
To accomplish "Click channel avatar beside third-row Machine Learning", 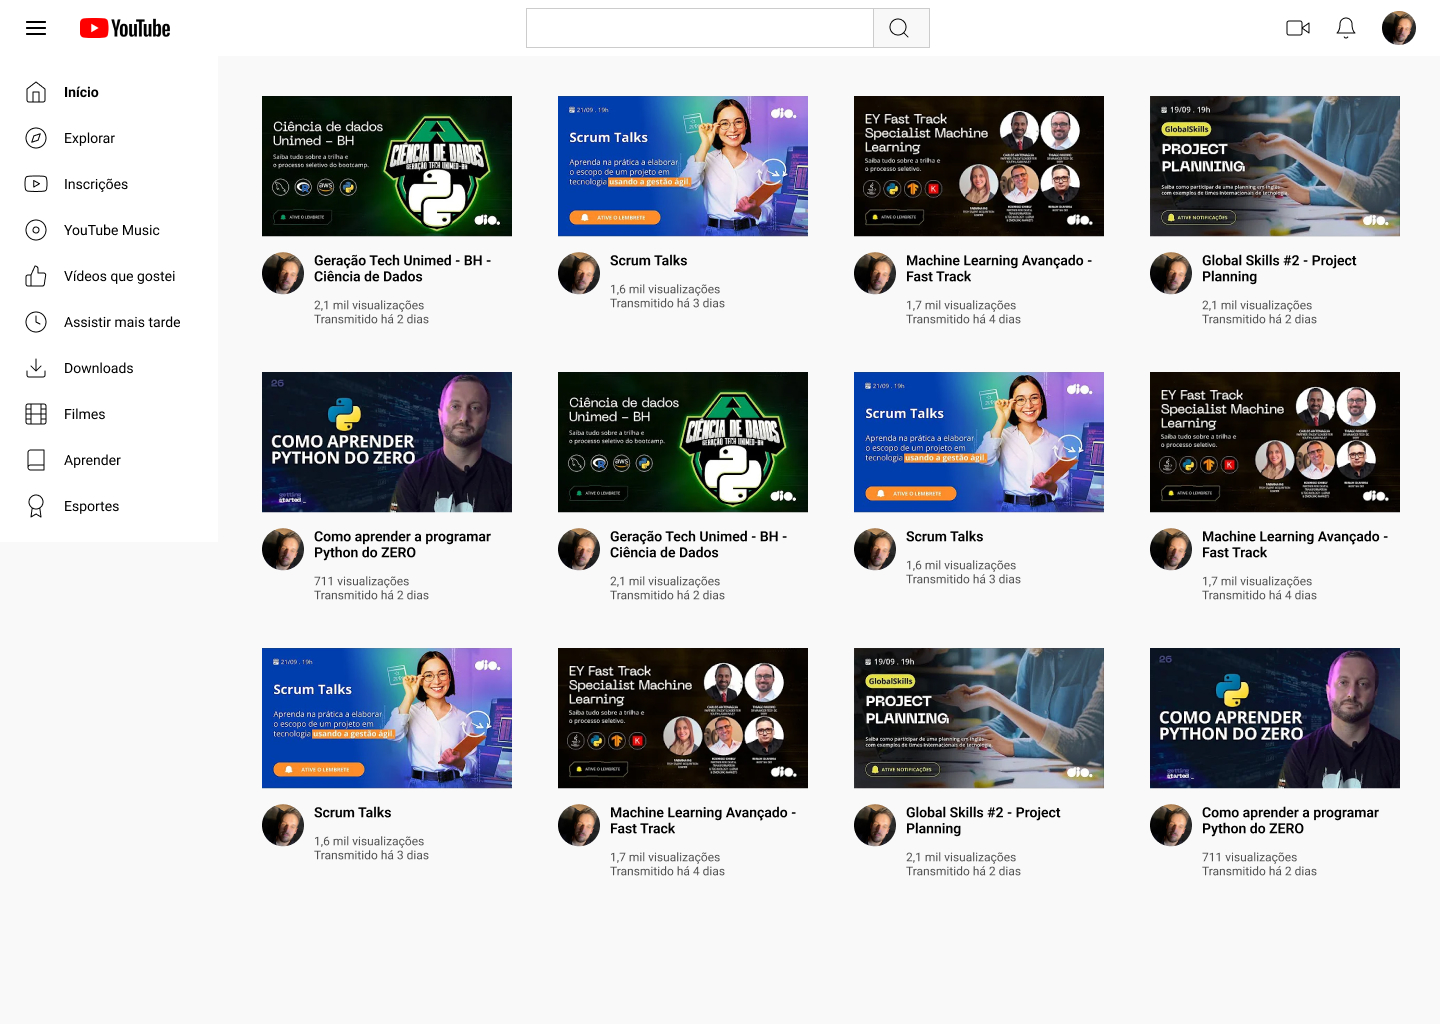I will (579, 825).
